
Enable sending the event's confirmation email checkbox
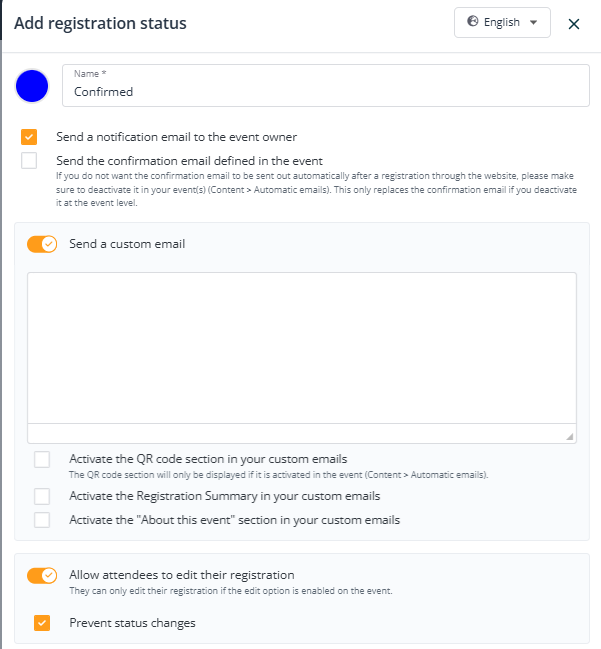[29, 160]
